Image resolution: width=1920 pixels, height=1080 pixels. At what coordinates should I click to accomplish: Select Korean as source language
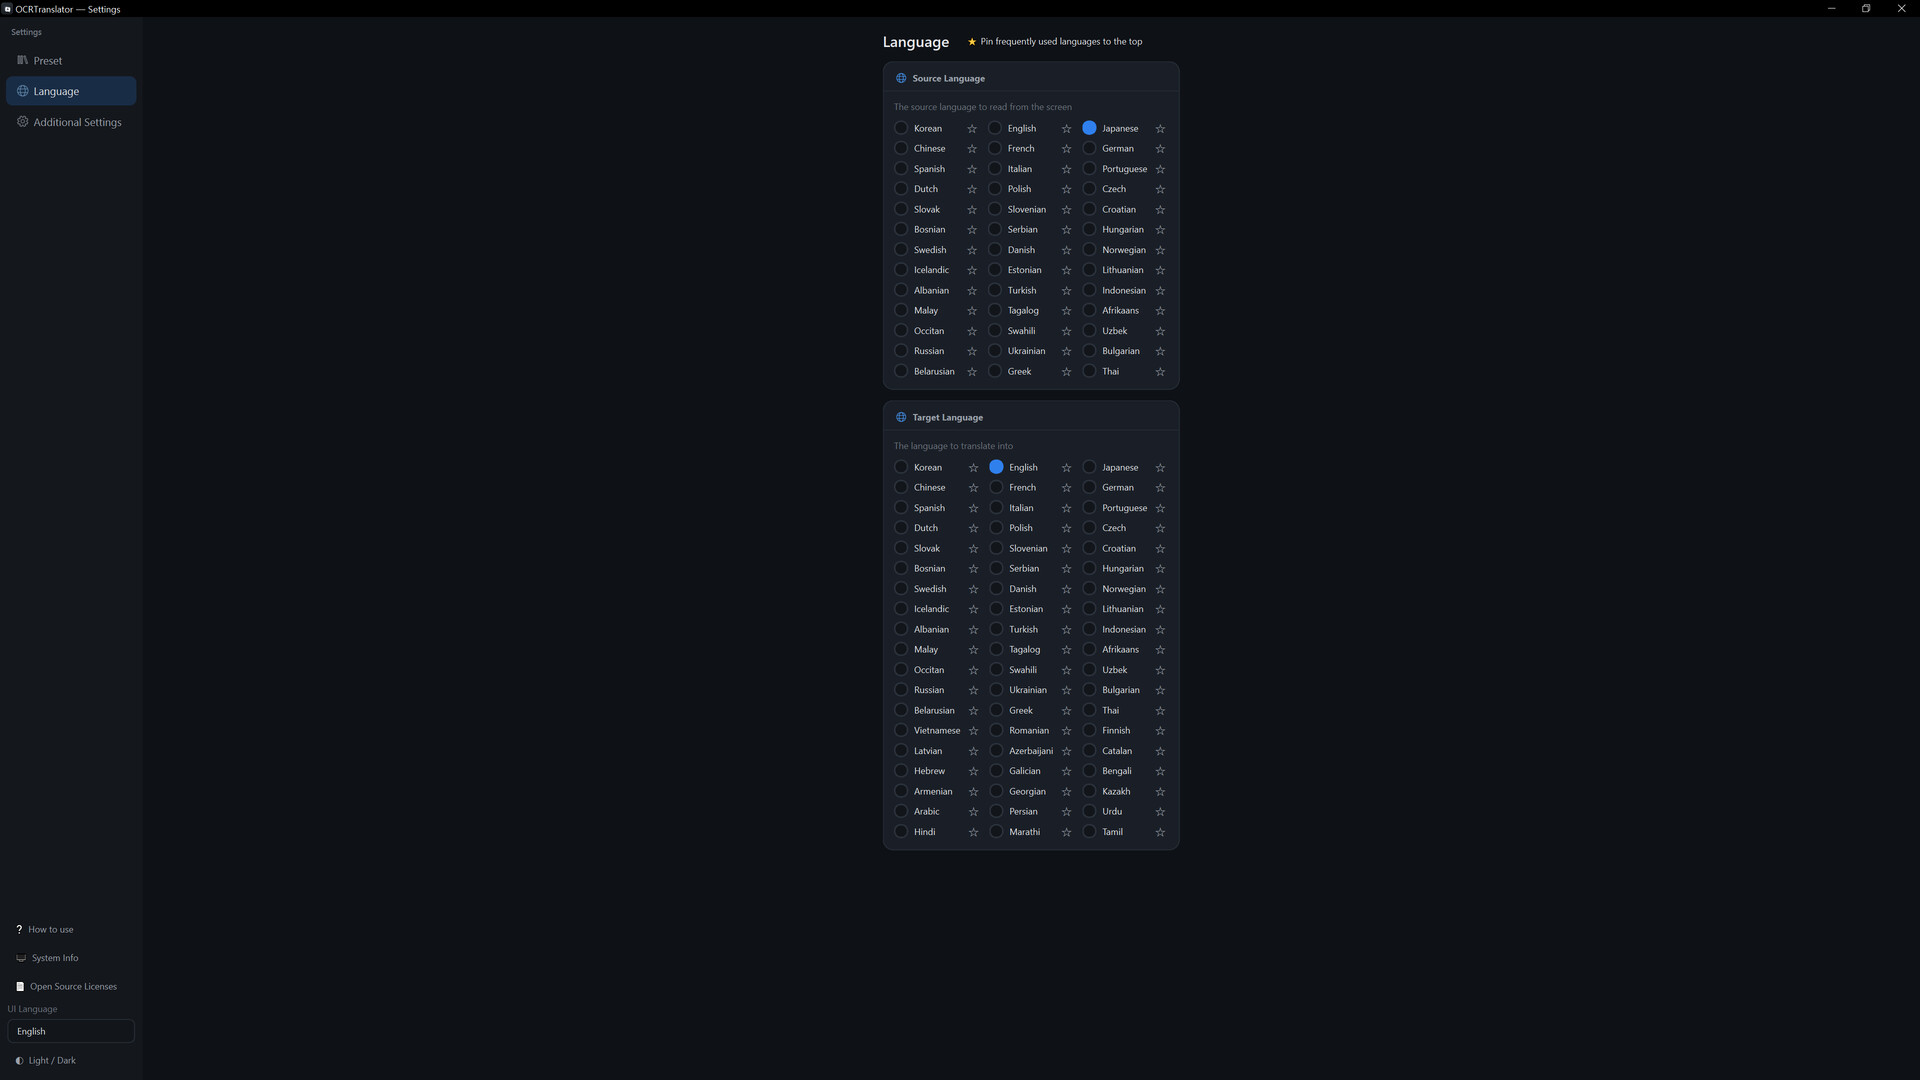(x=901, y=128)
